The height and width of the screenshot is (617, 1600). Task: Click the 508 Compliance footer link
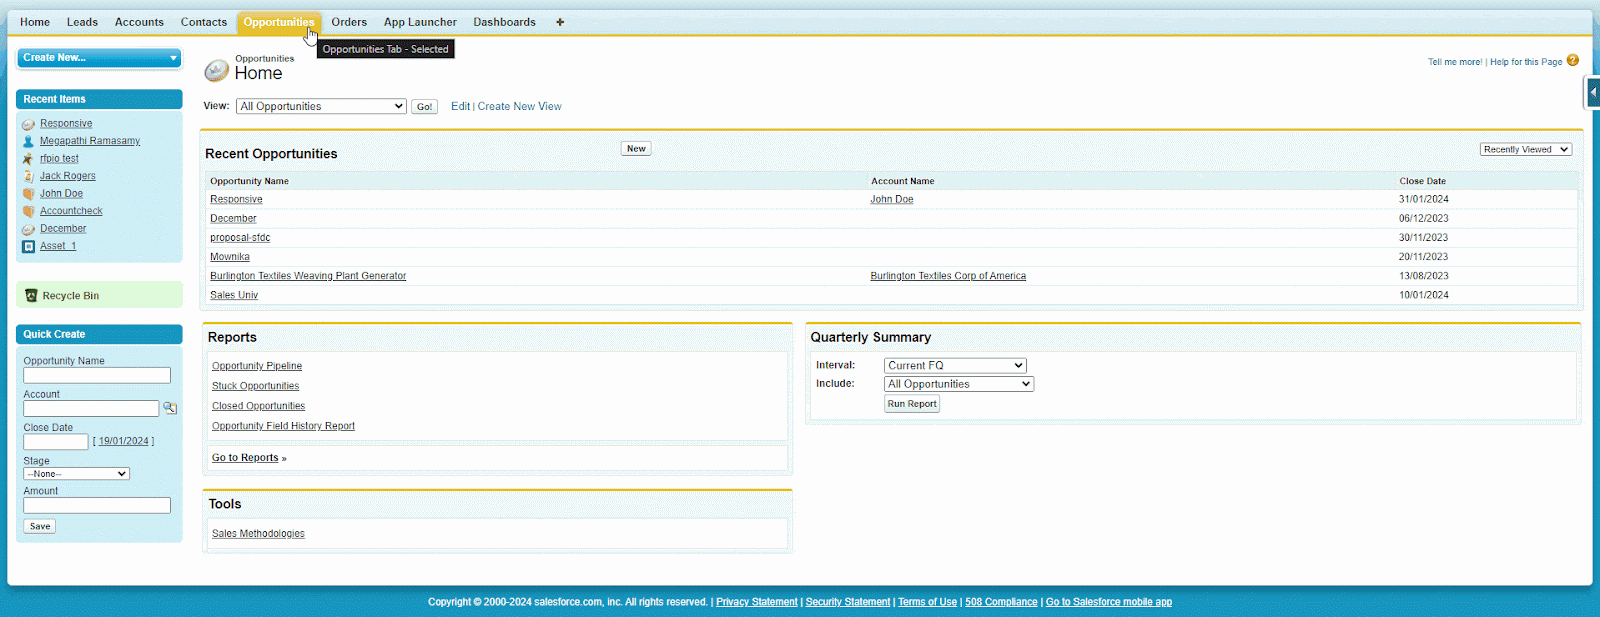point(1001,602)
